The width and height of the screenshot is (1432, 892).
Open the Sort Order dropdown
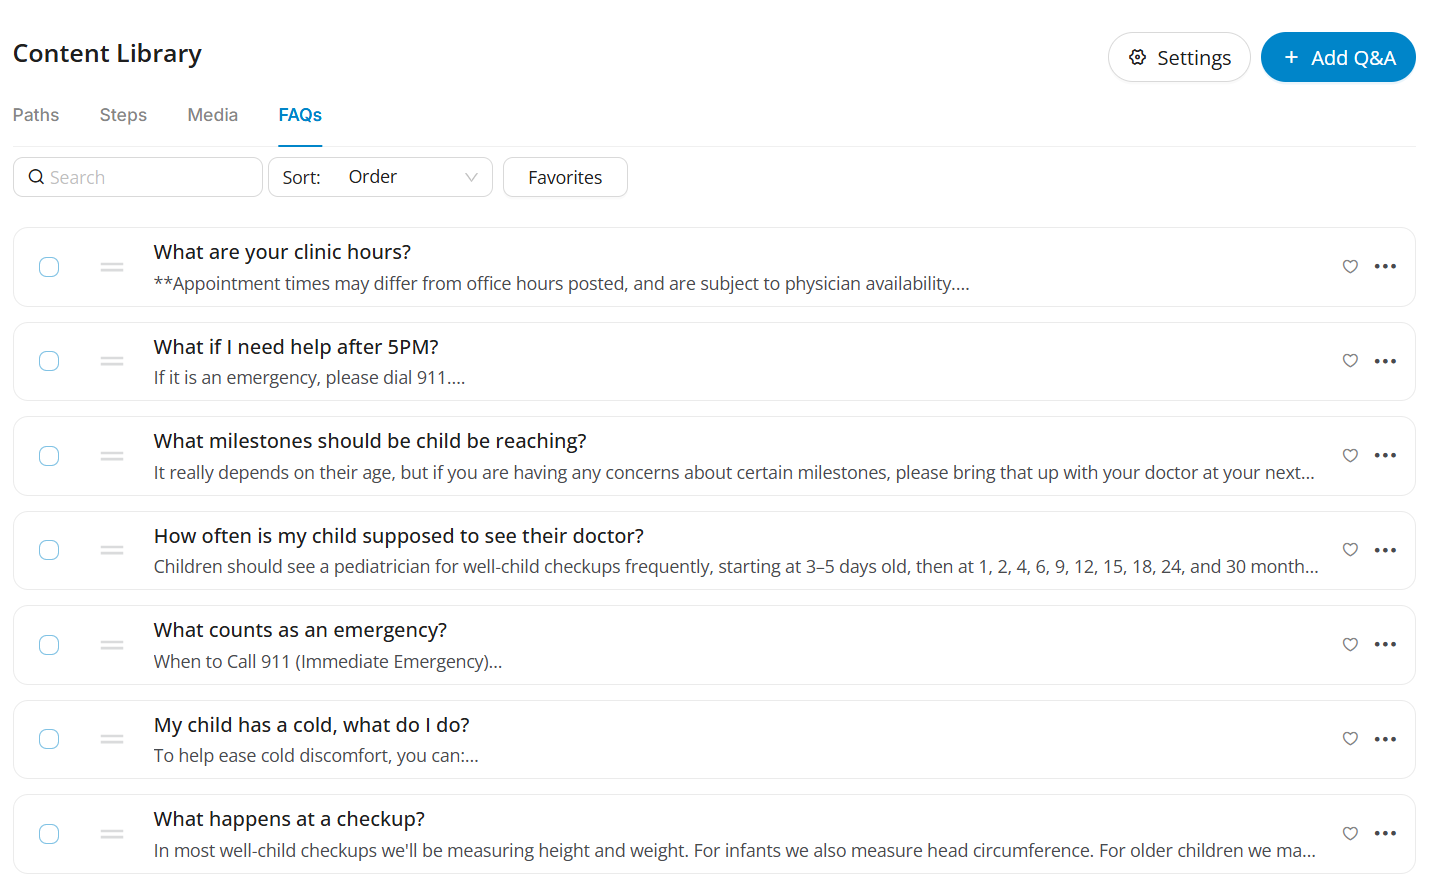(x=380, y=177)
